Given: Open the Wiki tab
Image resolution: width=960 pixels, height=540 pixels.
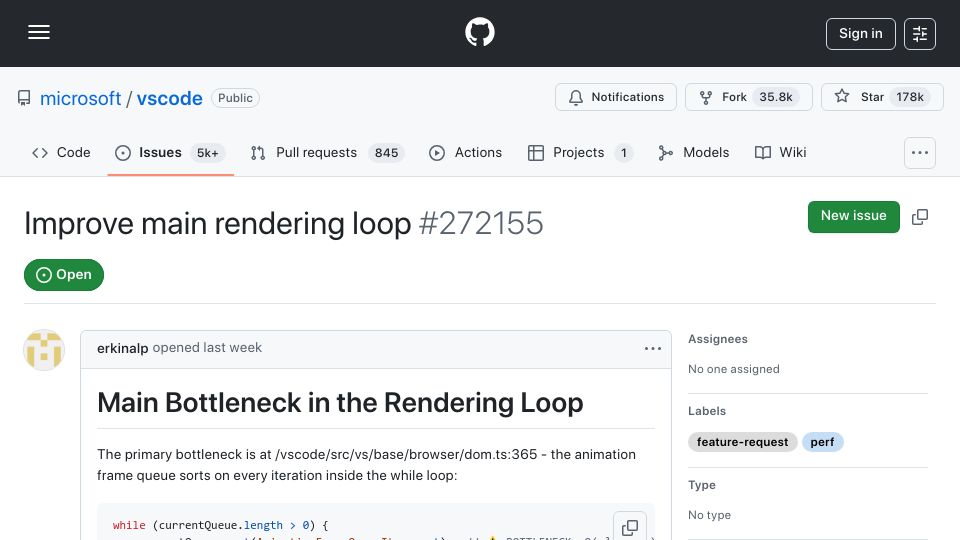Looking at the screenshot, I should (781, 152).
